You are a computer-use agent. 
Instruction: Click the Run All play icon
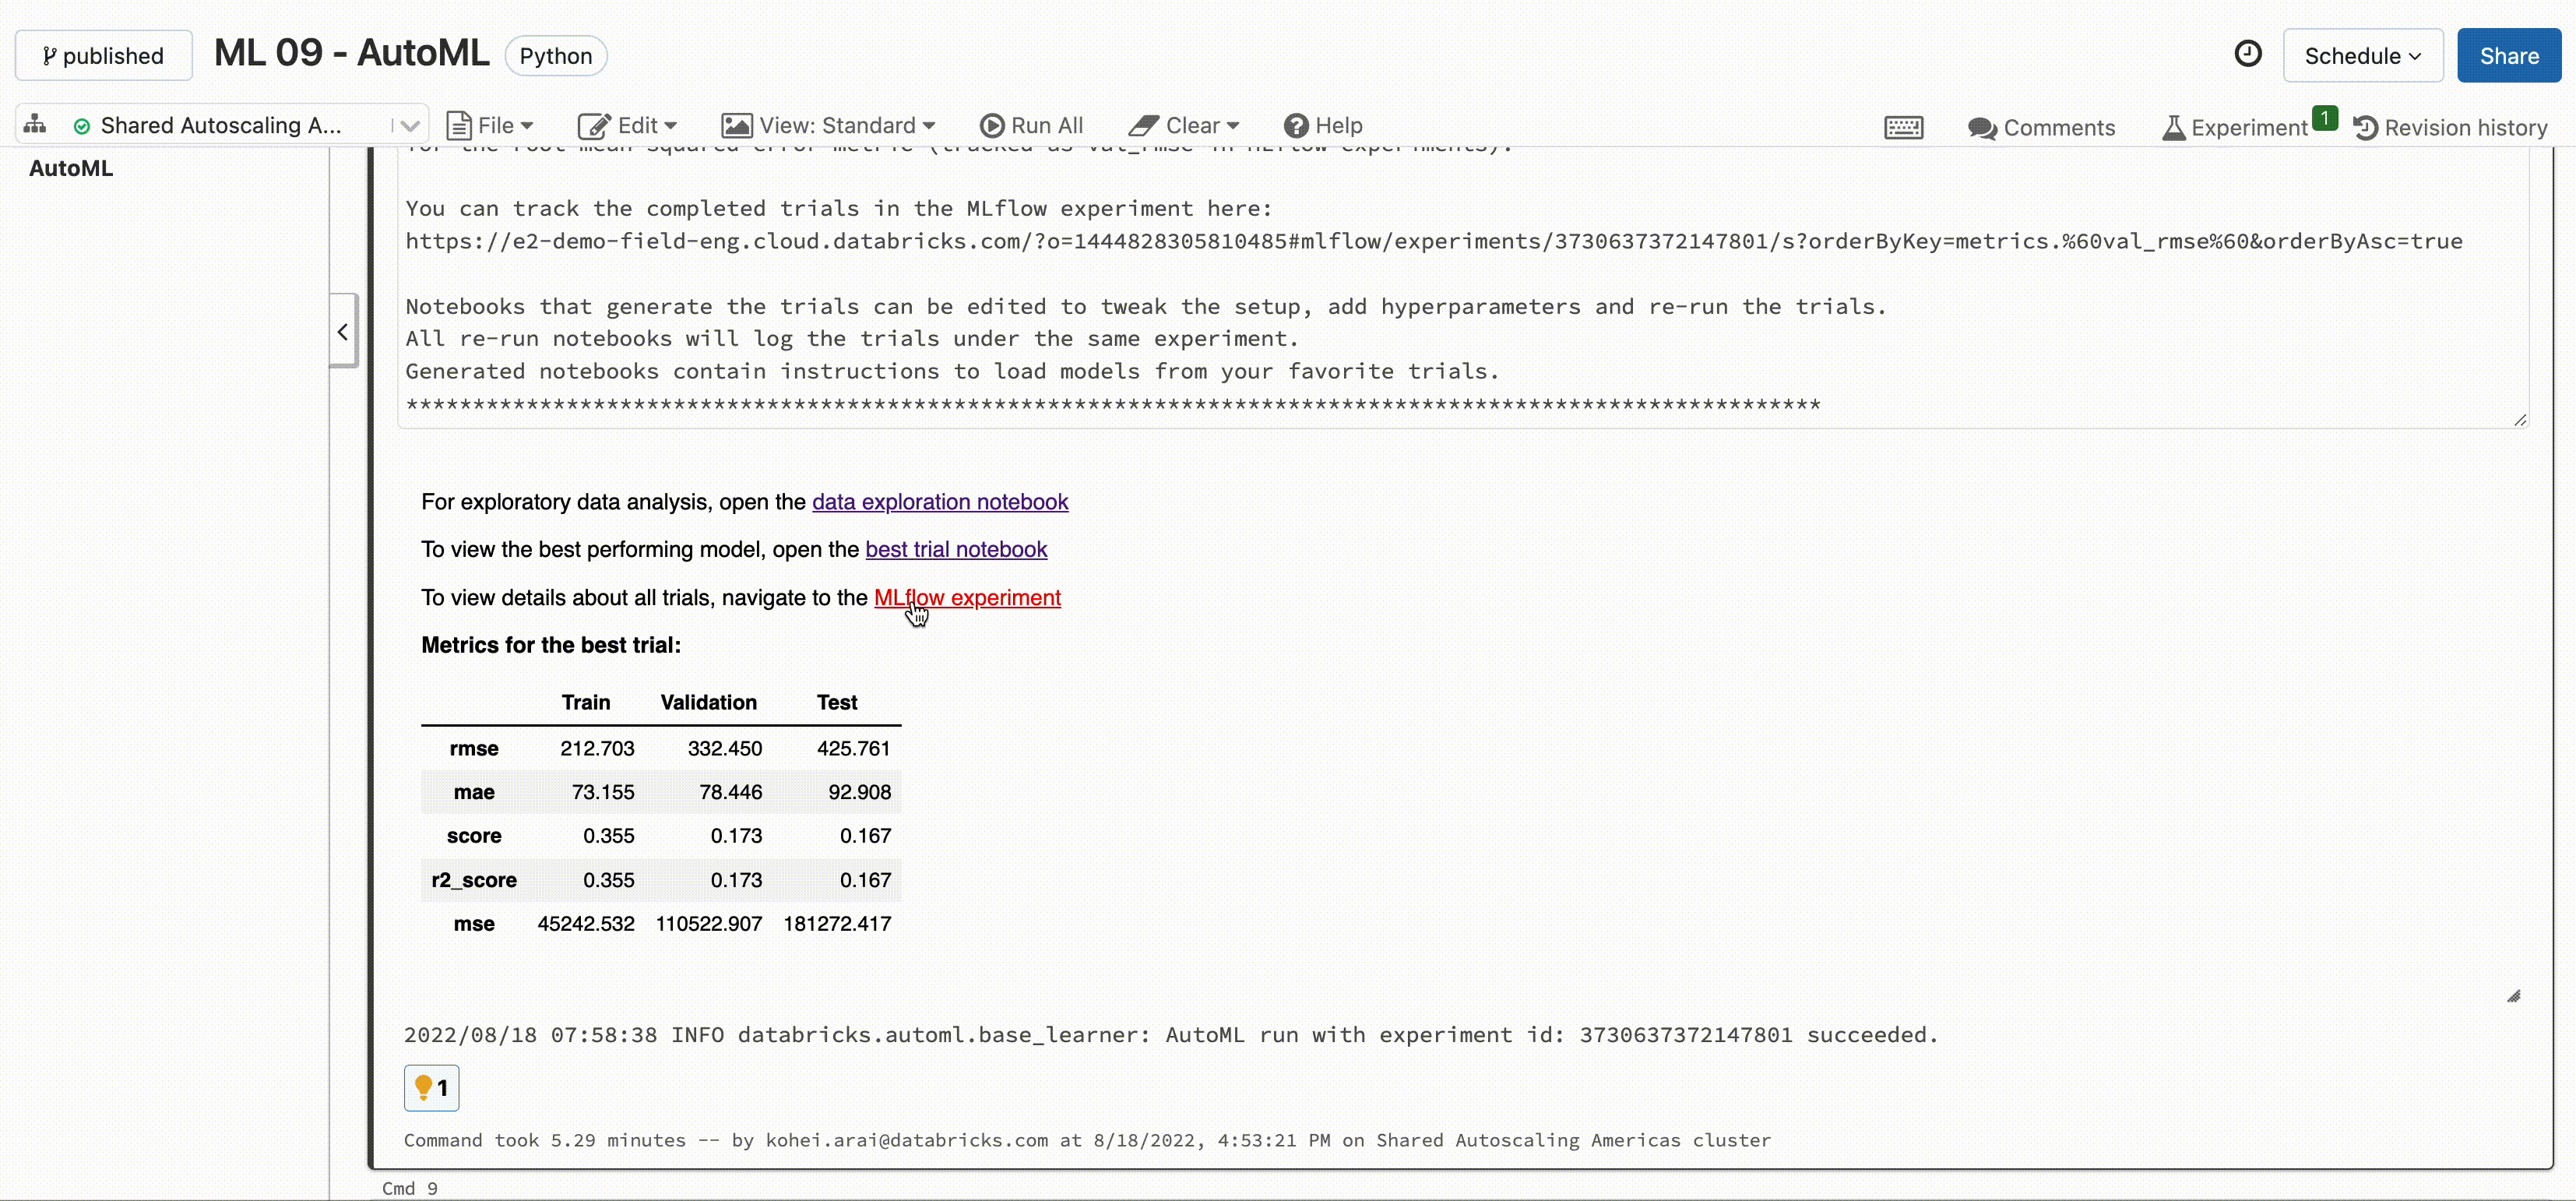991,125
